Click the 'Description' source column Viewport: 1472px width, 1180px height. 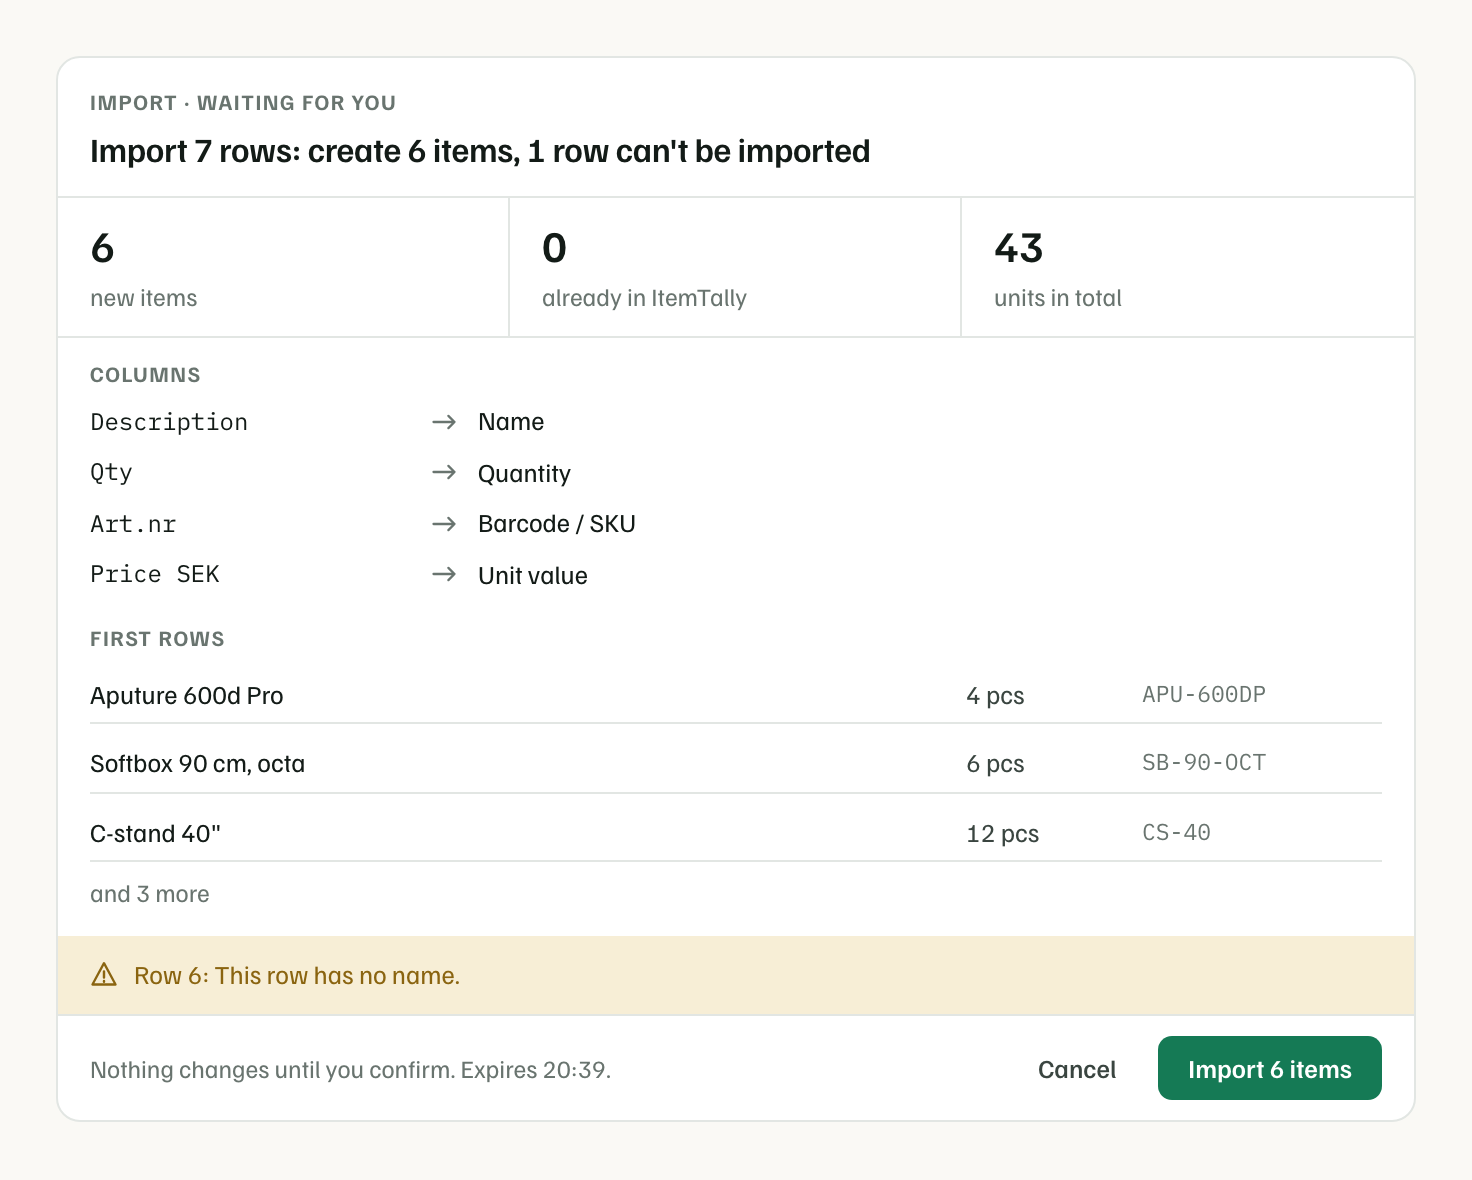[x=169, y=422]
